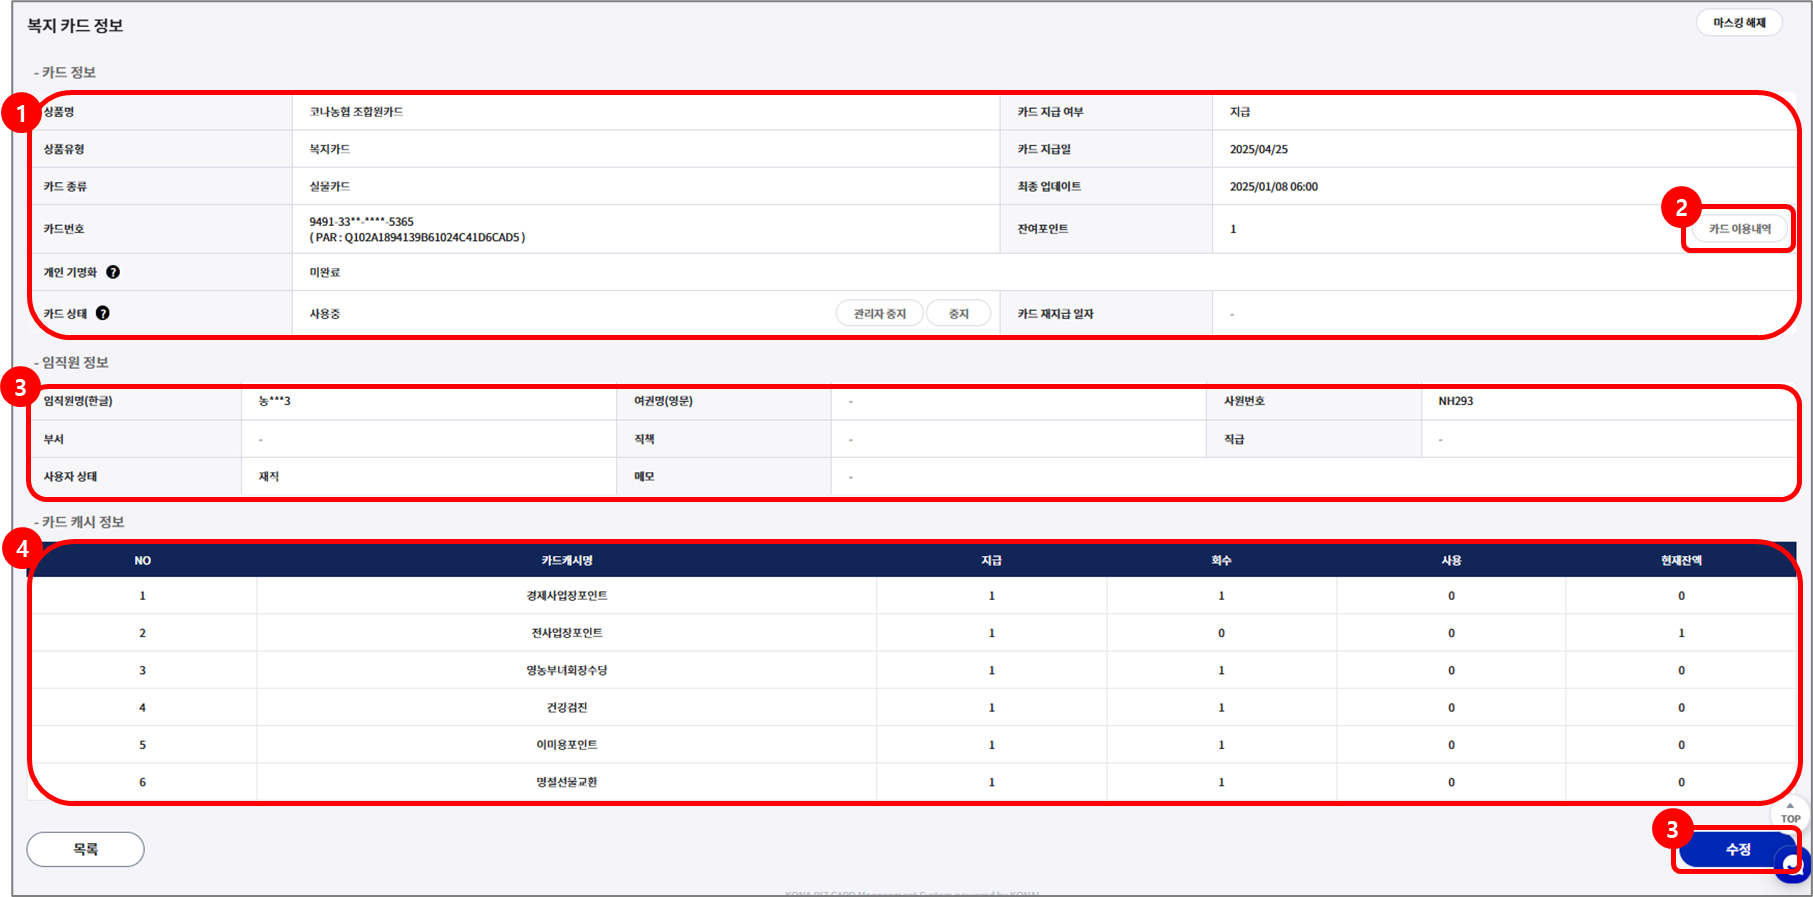Click the 현재잔액 value 1 in 전사업장포인트 row
The width and height of the screenshot is (1813, 897).
pyautogui.click(x=1681, y=633)
